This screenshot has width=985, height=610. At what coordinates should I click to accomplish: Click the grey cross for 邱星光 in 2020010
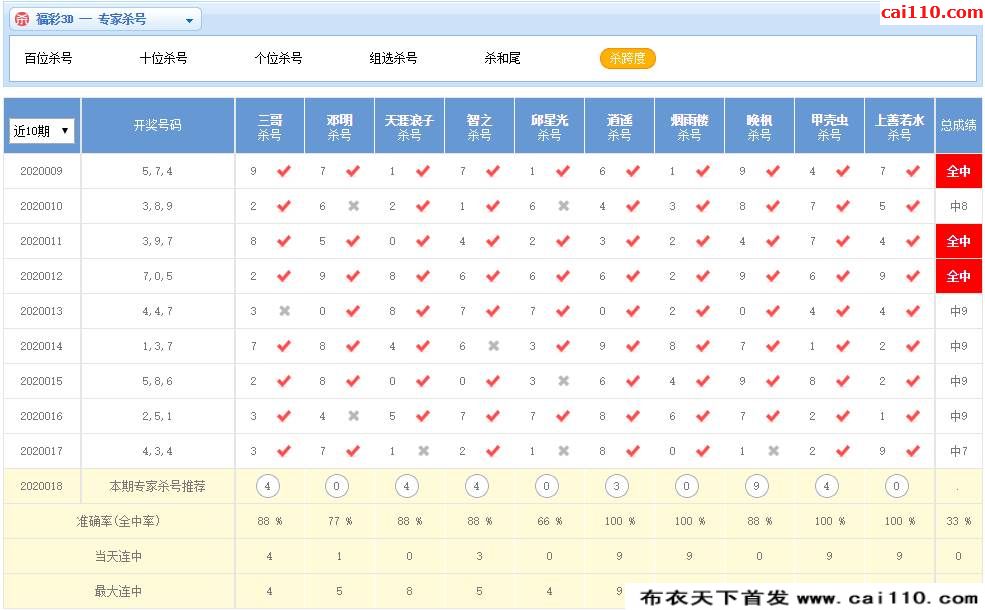point(563,206)
